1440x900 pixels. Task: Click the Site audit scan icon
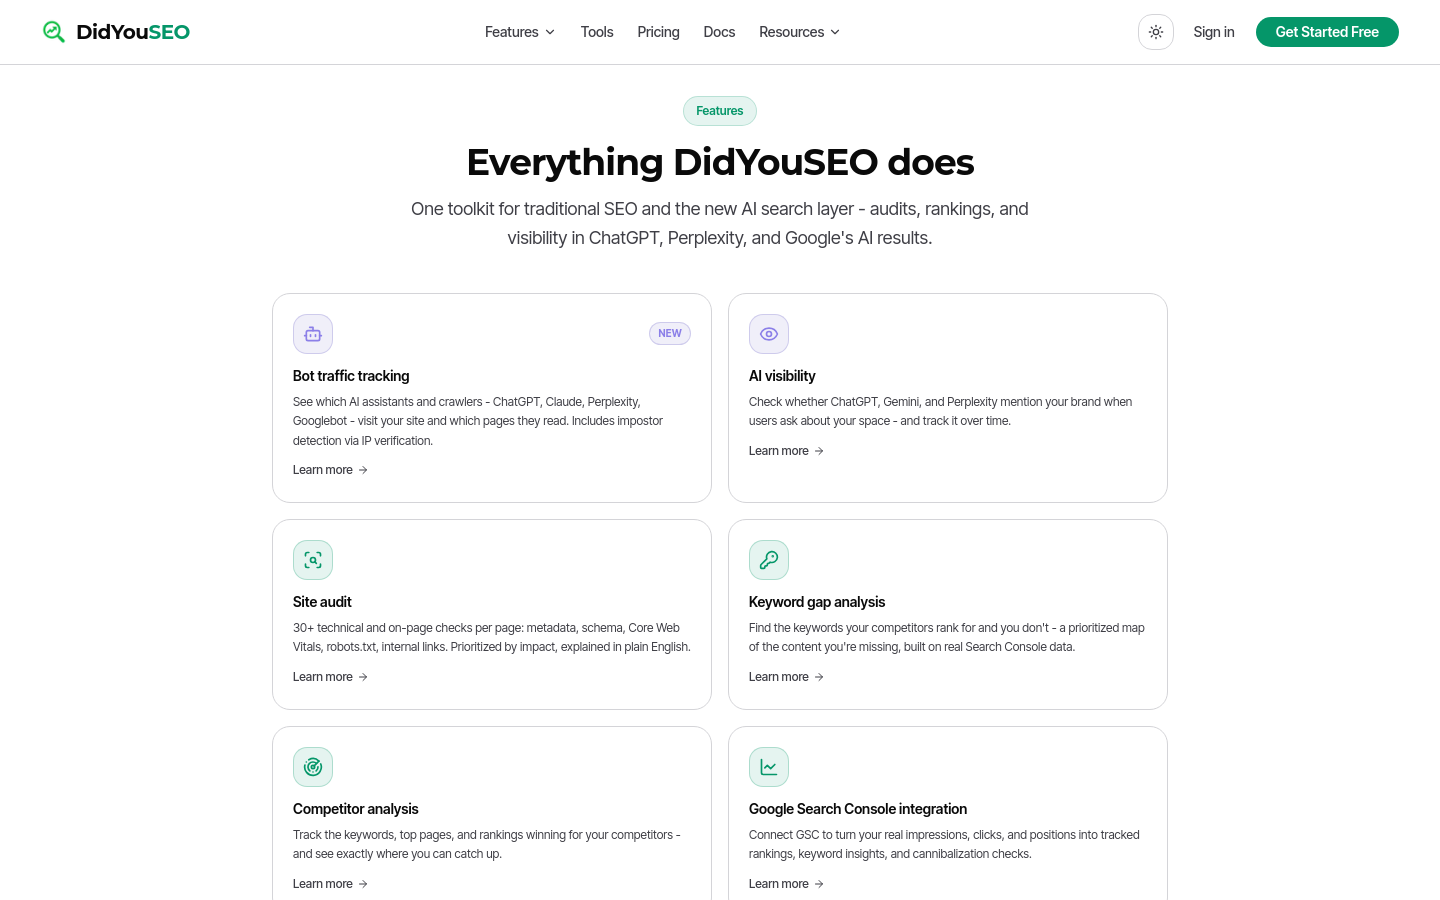[x=313, y=560]
